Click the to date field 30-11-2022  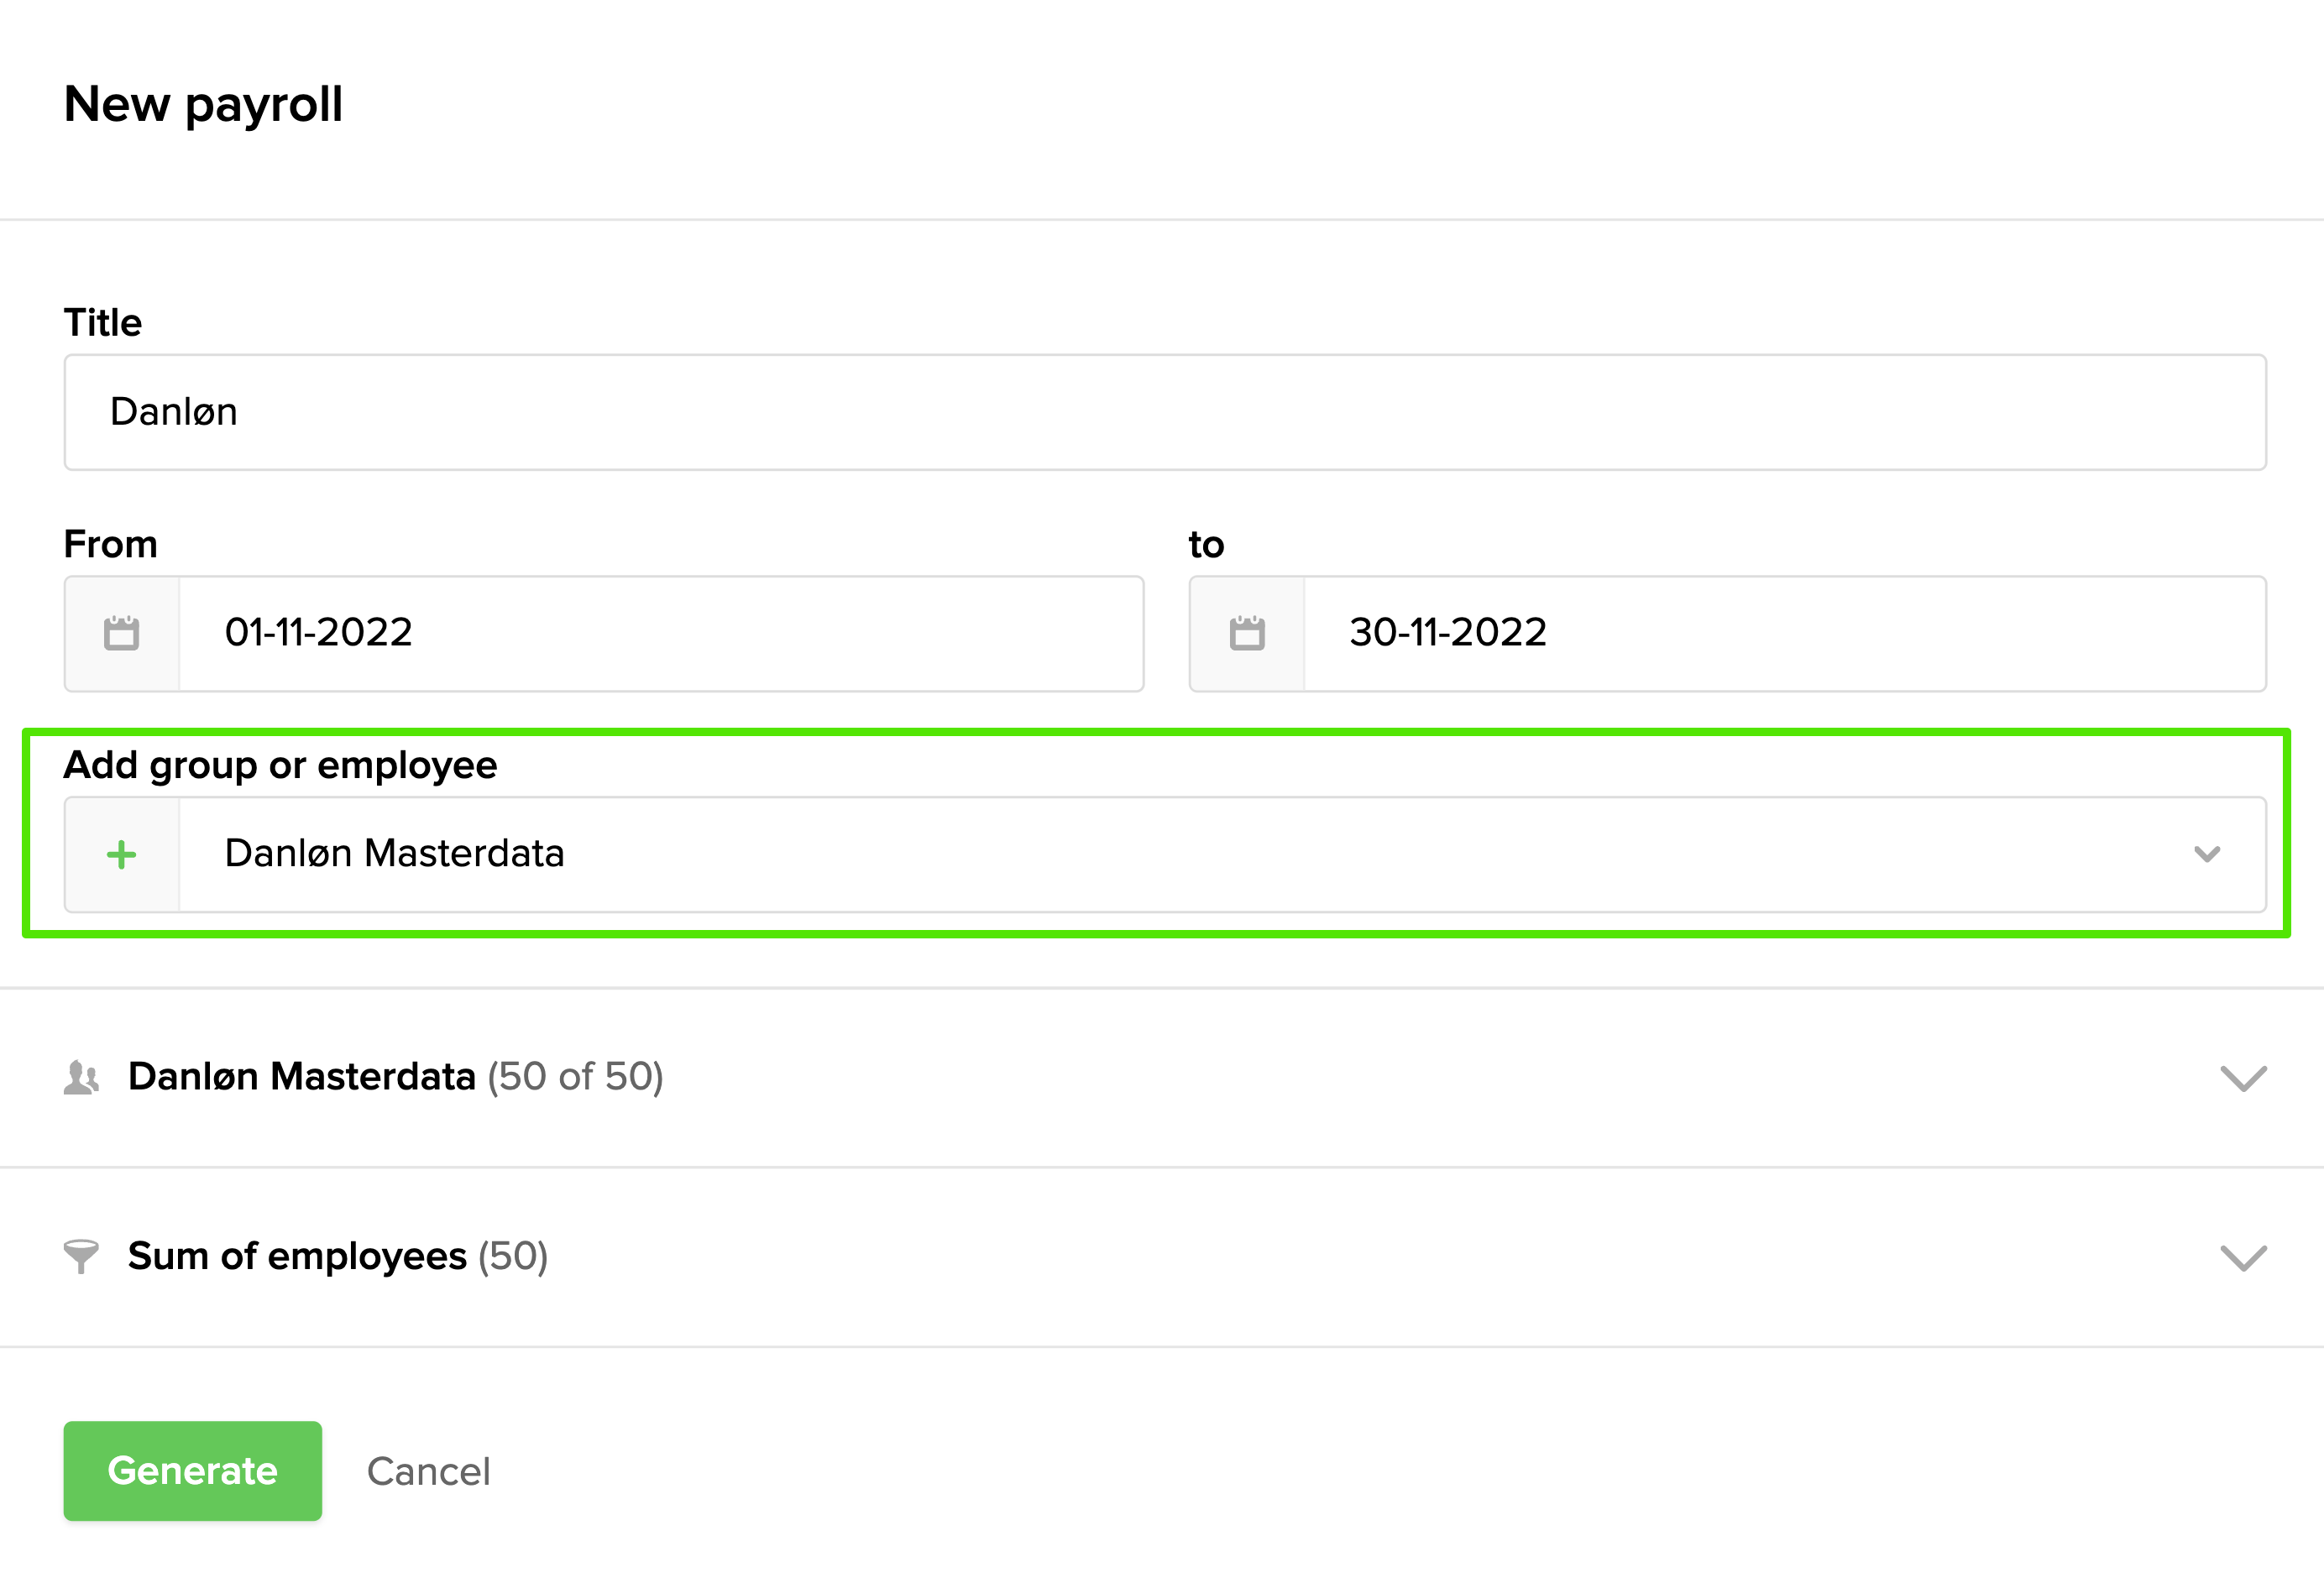(1783, 633)
